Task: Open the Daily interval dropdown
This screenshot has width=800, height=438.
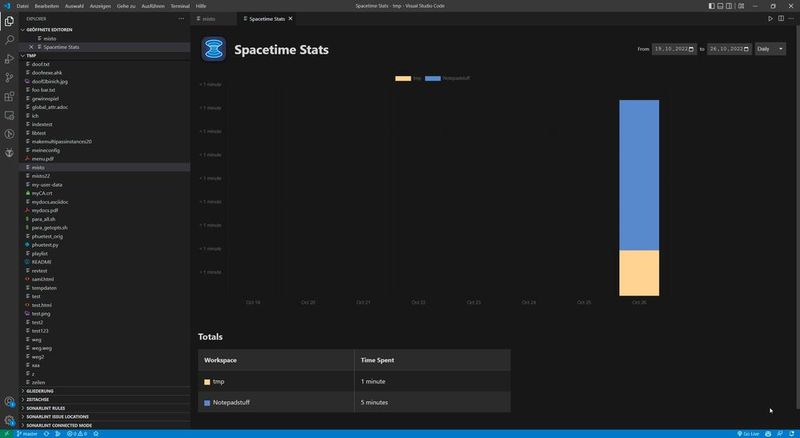Action: (x=770, y=49)
